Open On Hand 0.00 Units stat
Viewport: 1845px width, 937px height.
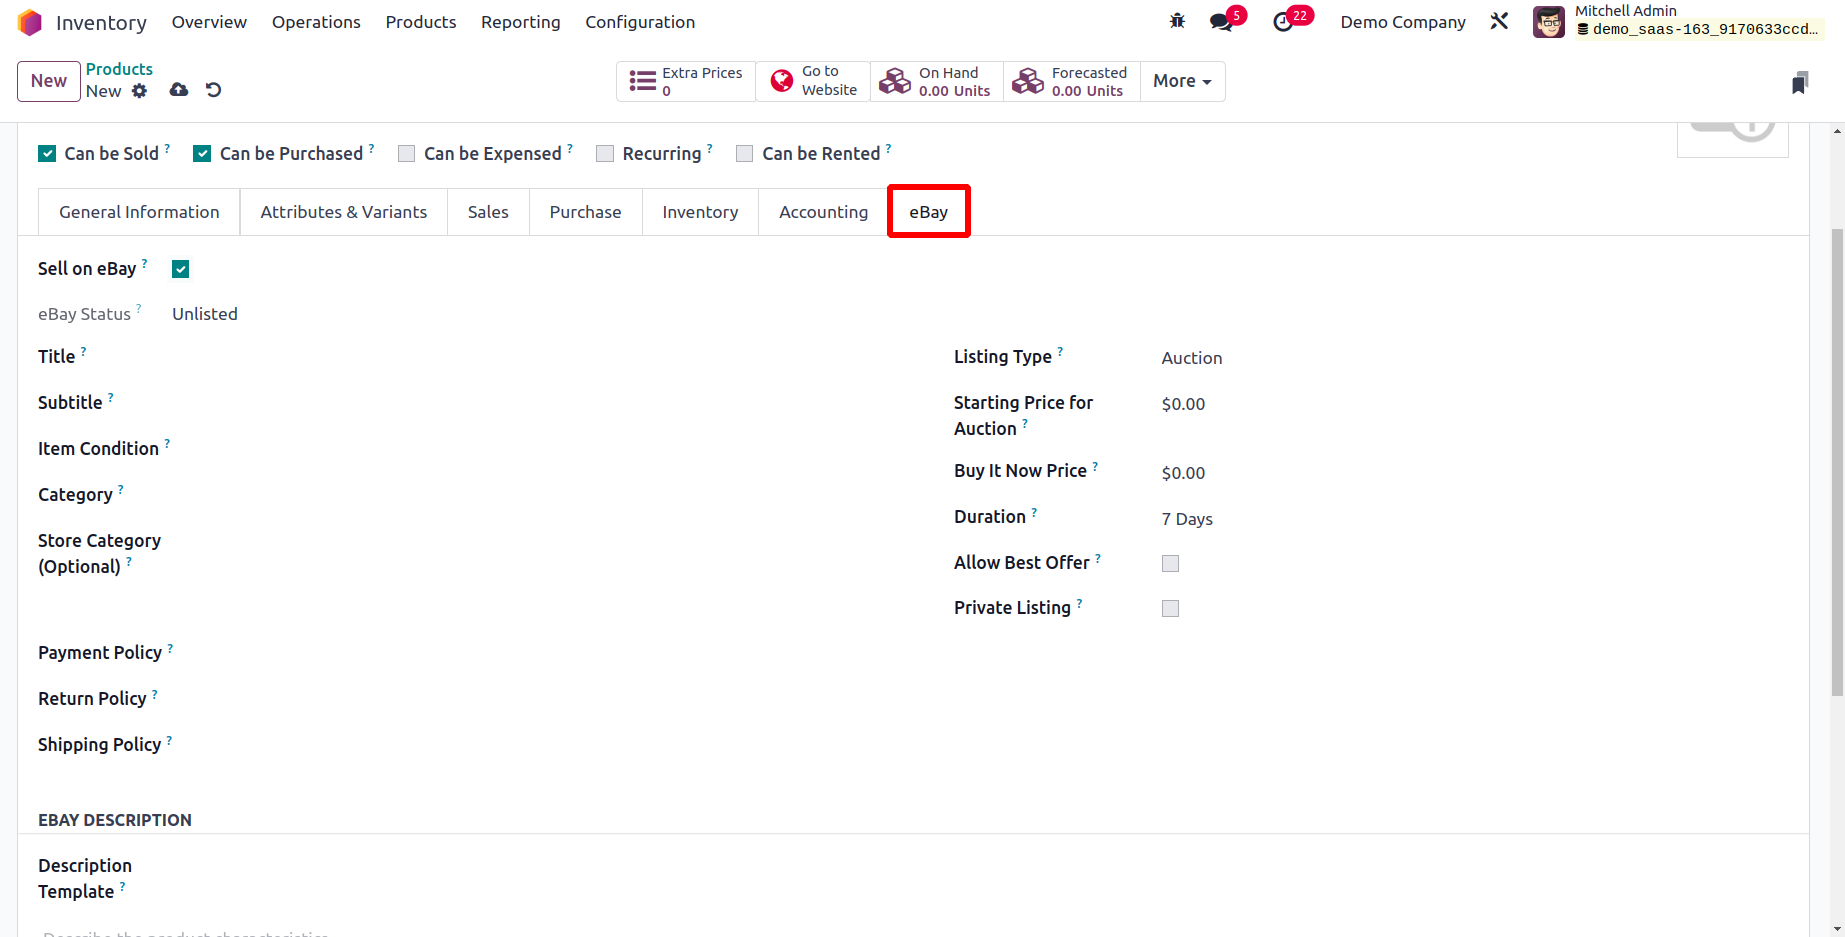pyautogui.click(x=936, y=81)
